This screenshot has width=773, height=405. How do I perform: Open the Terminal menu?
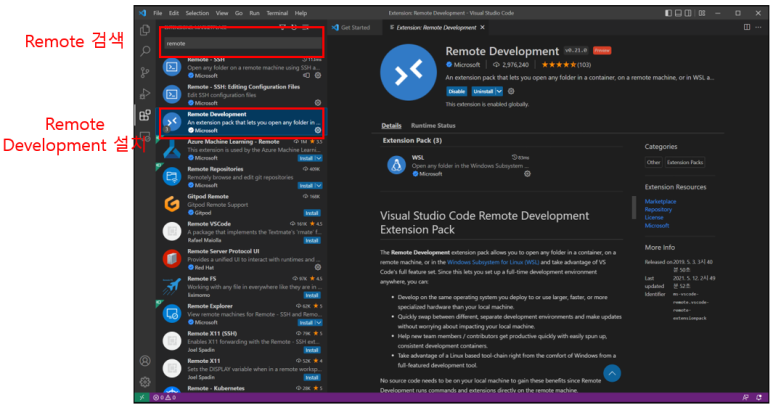pos(277,13)
